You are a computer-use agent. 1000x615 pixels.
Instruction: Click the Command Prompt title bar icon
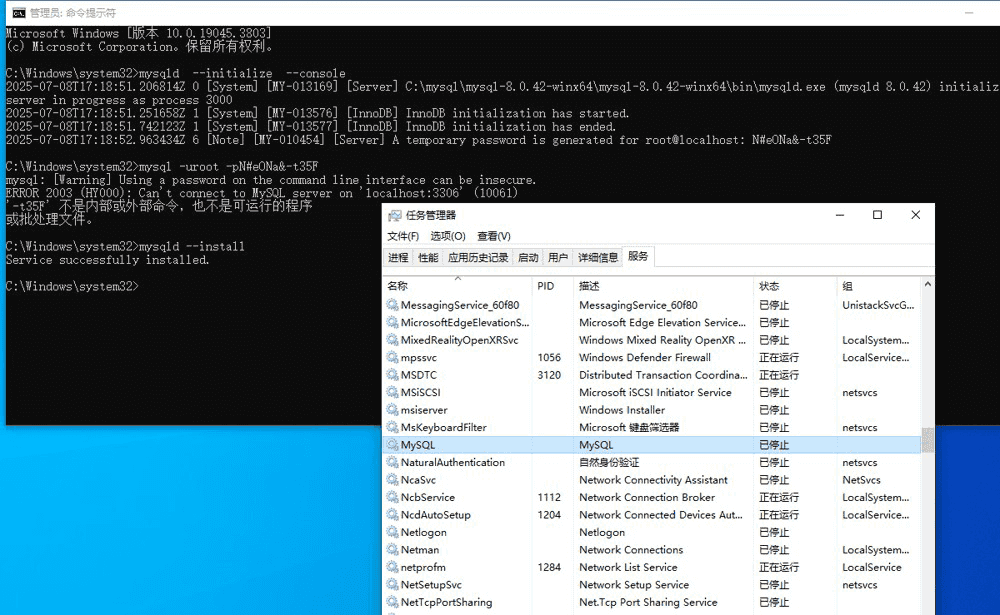coord(19,13)
